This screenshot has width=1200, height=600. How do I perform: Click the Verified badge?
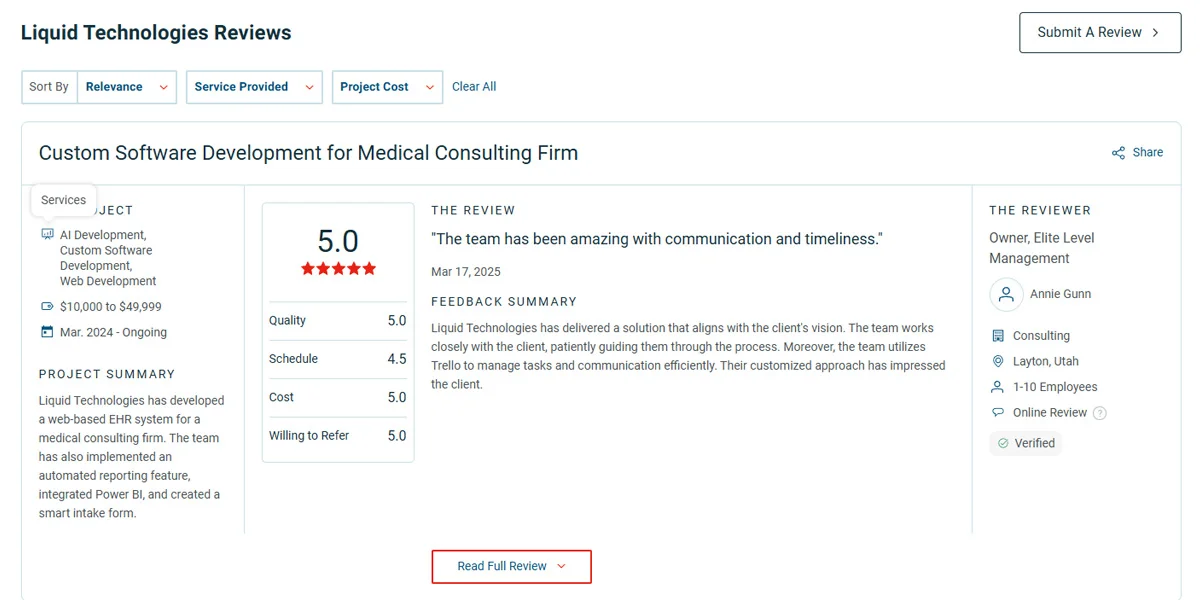tap(1026, 443)
